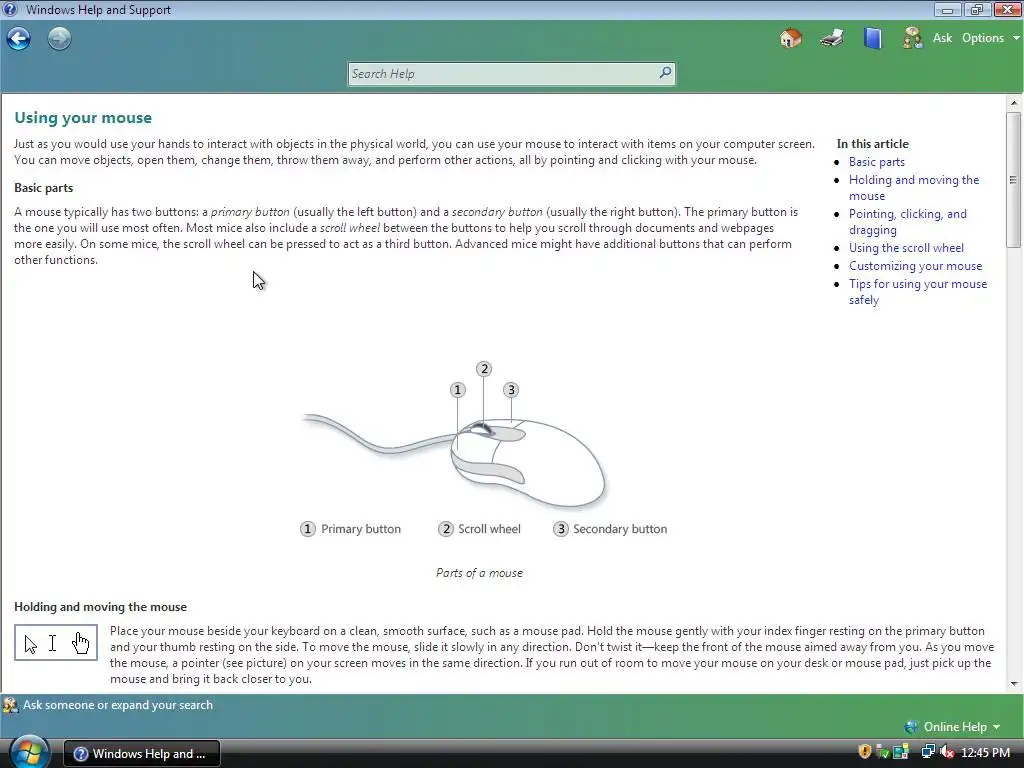Click the pointer shapes picture thumbnail
The image size is (1024, 768).
click(56, 643)
